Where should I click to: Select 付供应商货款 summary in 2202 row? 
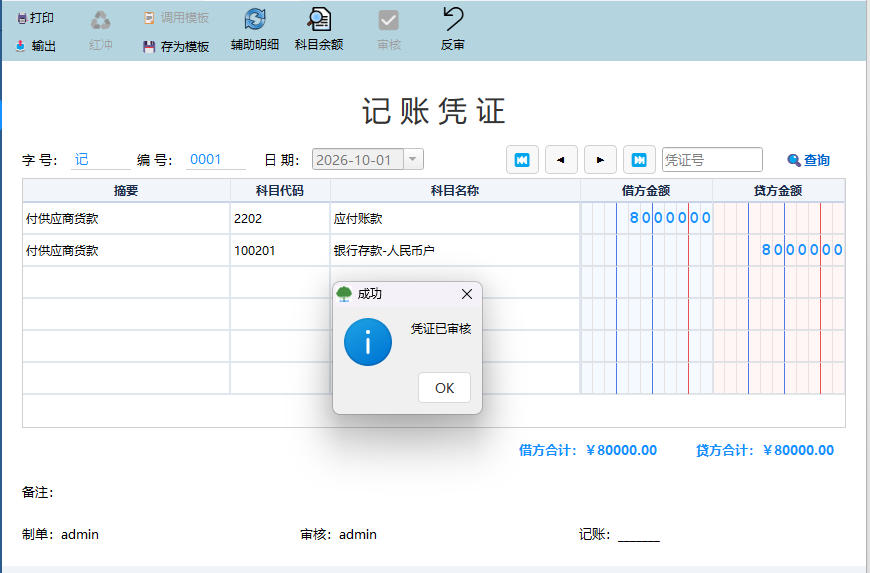click(x=126, y=219)
